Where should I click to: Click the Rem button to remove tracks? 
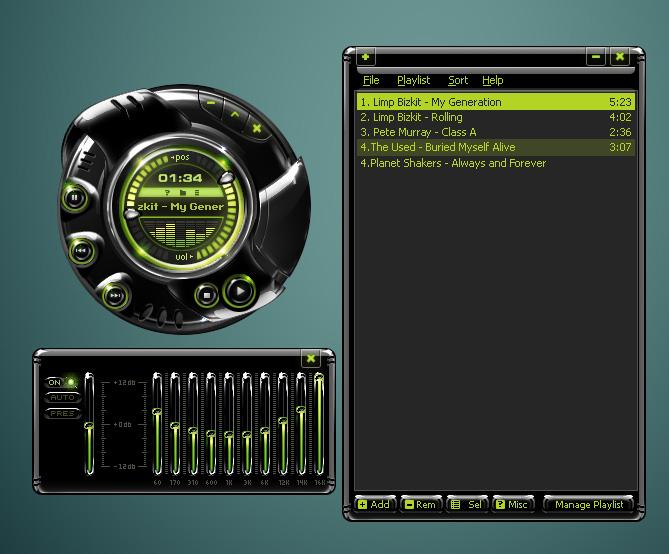click(x=419, y=505)
